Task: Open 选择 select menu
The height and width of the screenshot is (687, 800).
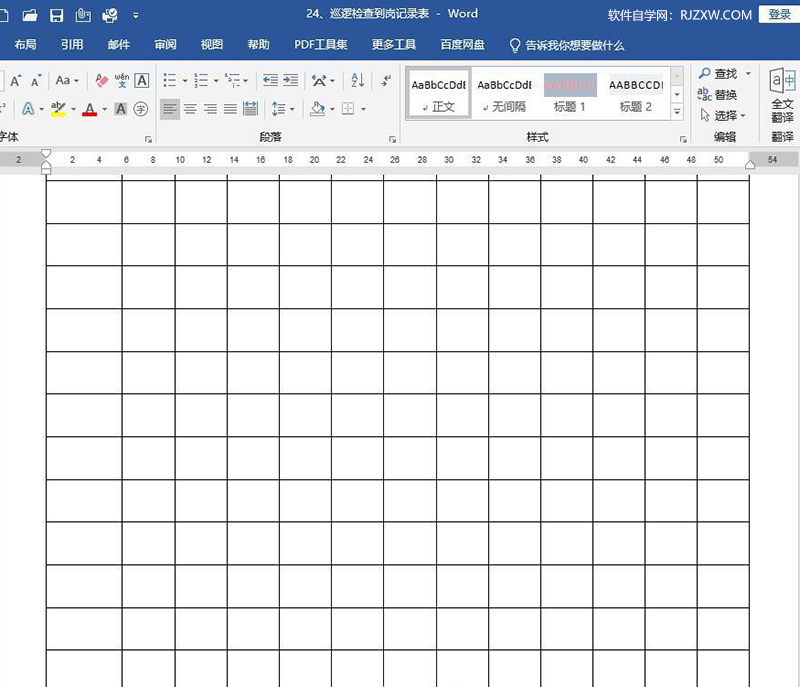Action: pos(723,115)
